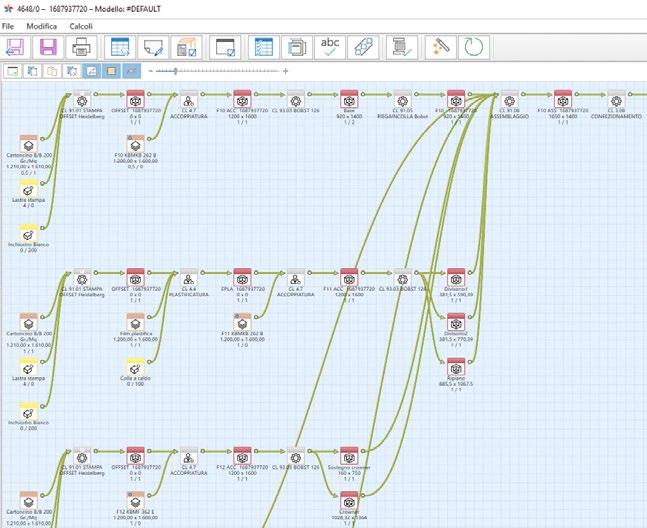
Task: Click the magic wand with stars icon
Action: coord(441,47)
